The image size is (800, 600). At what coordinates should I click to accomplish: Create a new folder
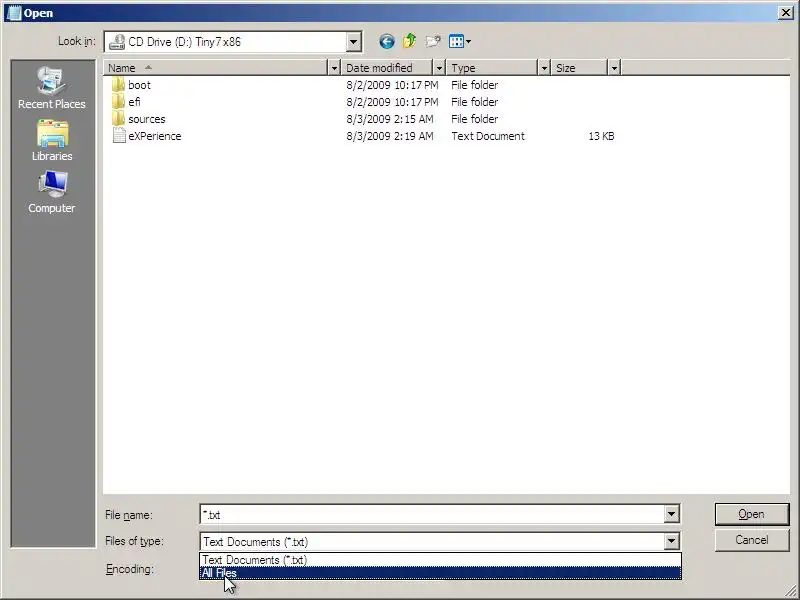[433, 41]
